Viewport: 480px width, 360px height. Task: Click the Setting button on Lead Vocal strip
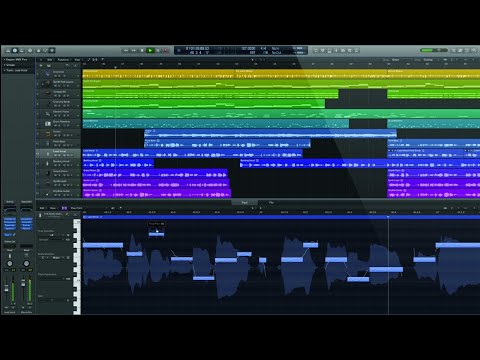click(x=10, y=202)
